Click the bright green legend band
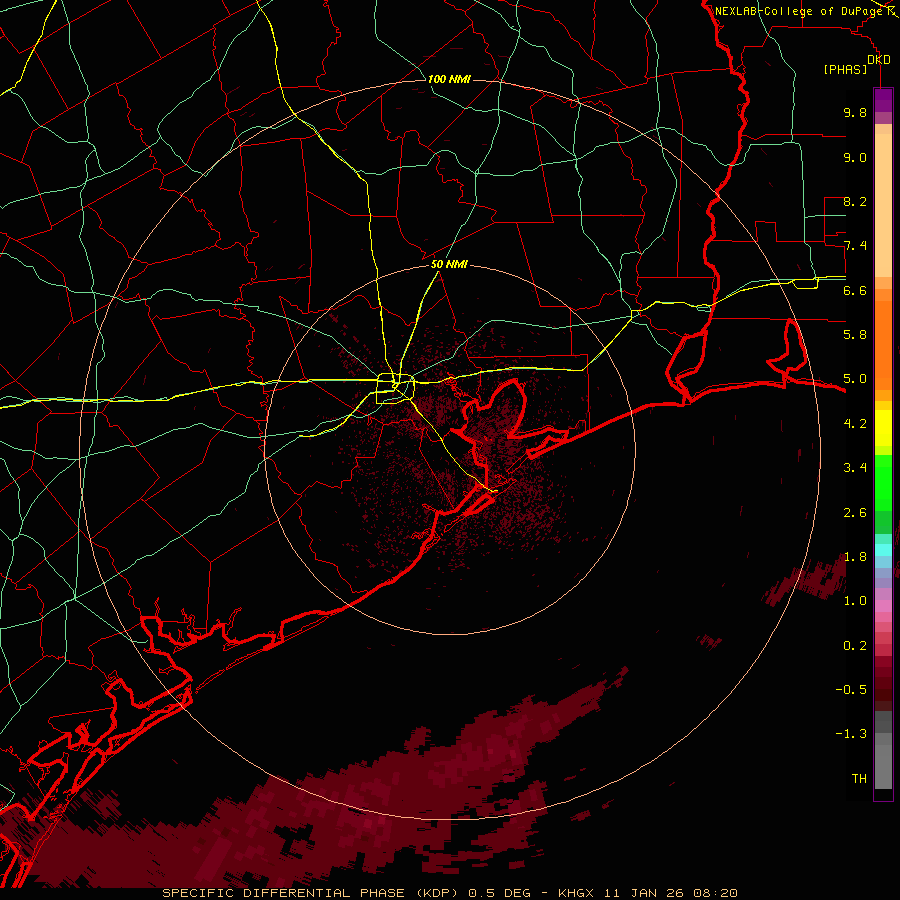The height and width of the screenshot is (900, 900). 883,483
